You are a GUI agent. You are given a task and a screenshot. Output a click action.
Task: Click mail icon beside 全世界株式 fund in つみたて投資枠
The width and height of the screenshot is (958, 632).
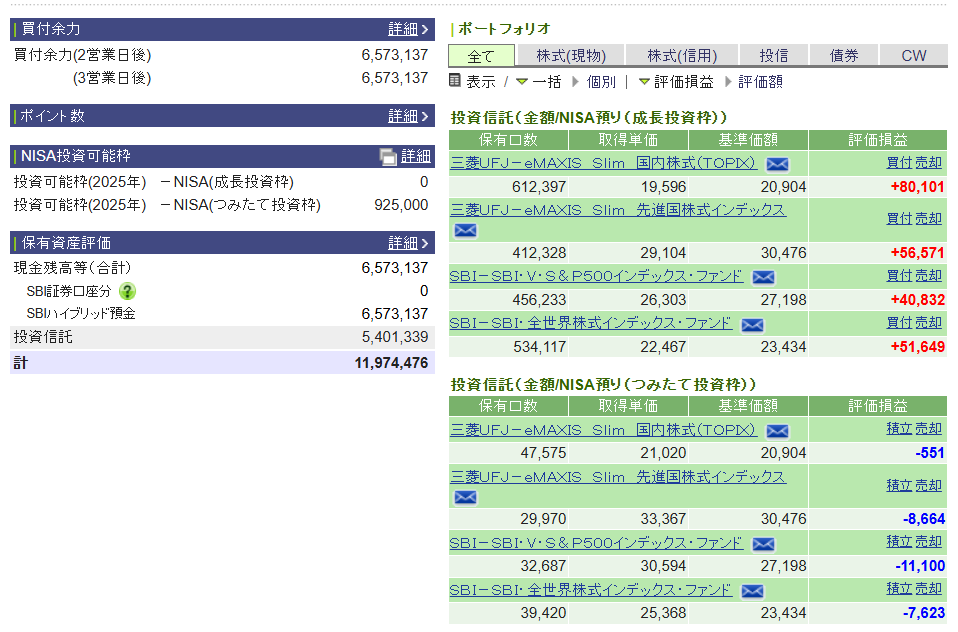point(752,591)
